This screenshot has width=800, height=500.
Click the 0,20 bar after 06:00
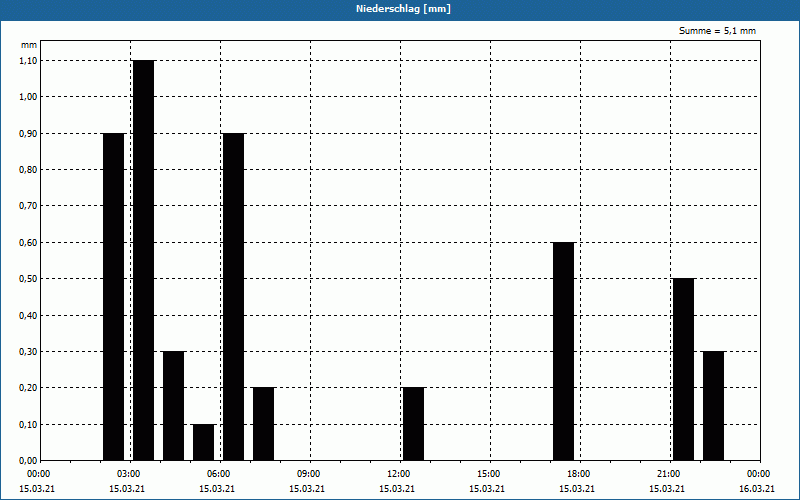263,424
